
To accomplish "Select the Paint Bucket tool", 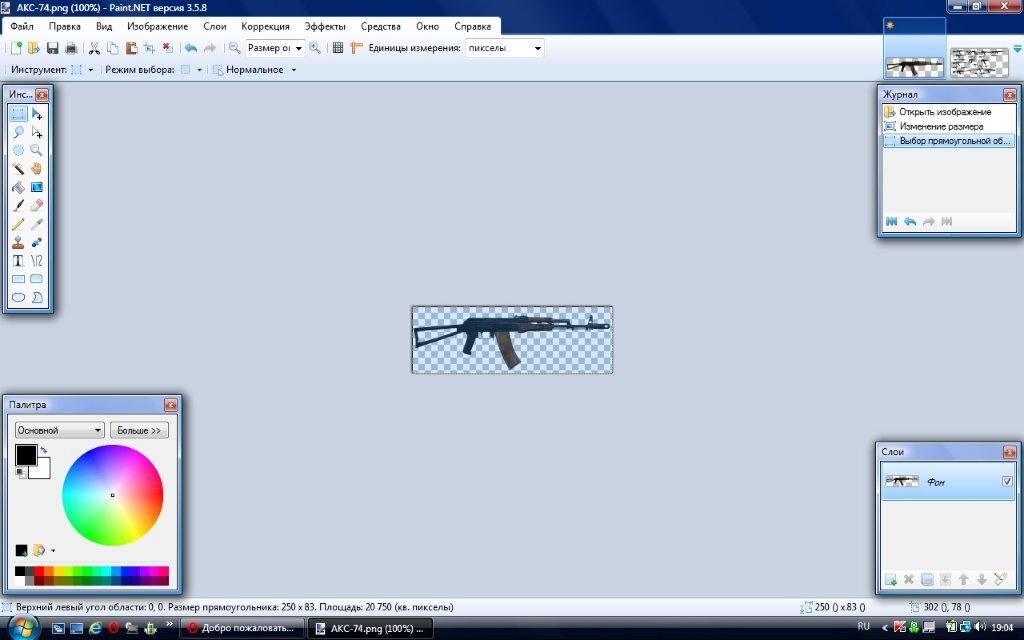I will 18,187.
